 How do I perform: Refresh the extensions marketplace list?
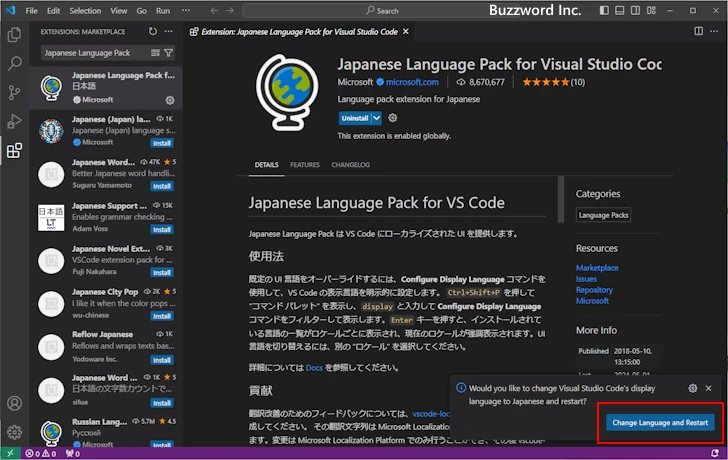152,31
